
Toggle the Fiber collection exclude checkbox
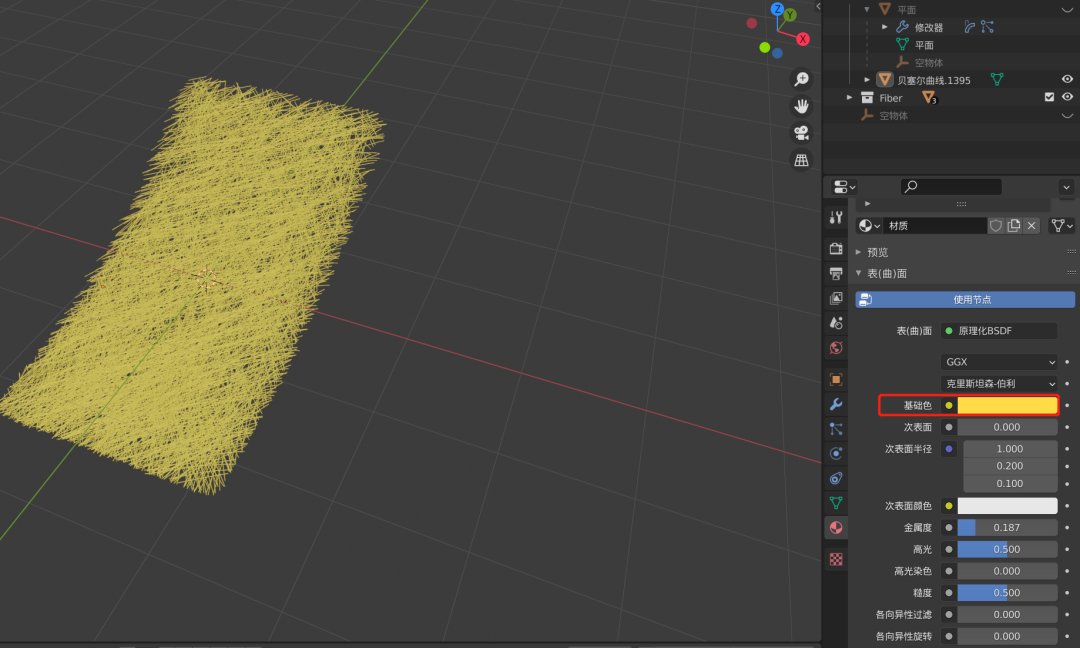[1049, 97]
